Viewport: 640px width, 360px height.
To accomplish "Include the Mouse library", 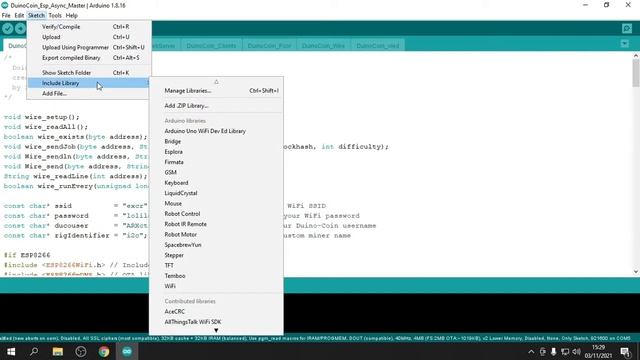I will (216, 203).
